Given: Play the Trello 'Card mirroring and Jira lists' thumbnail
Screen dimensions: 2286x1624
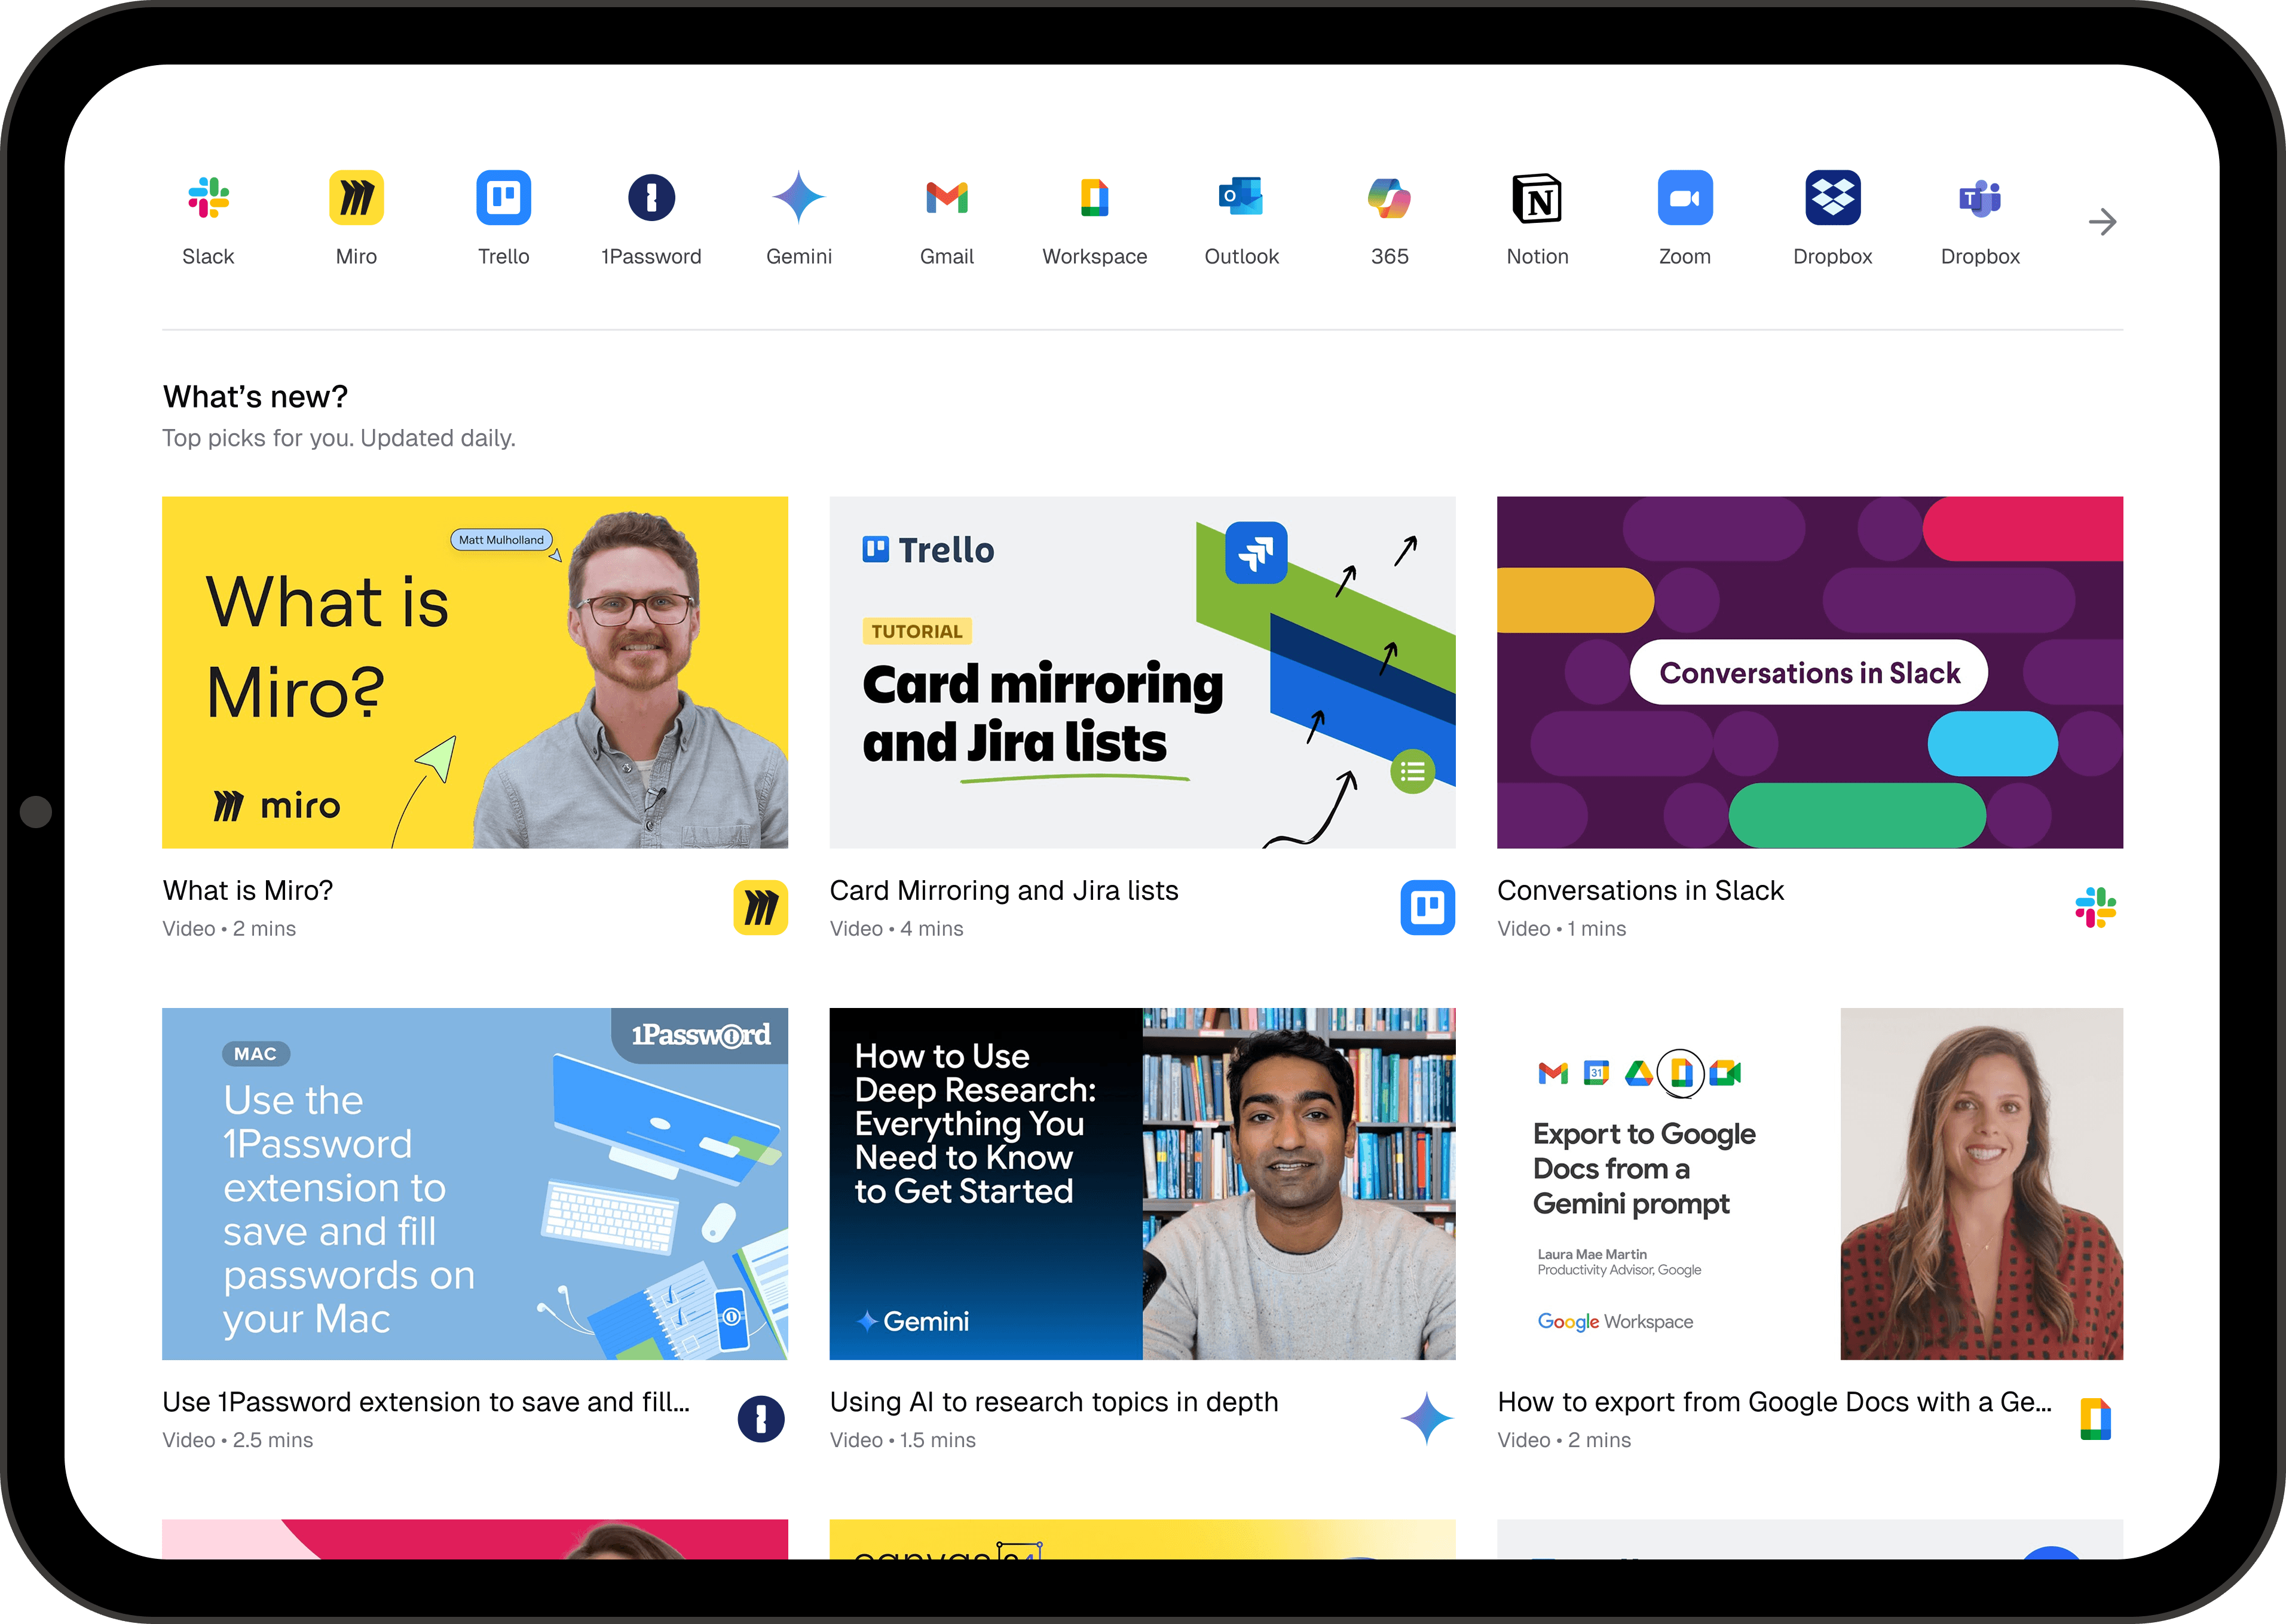Looking at the screenshot, I should 1142,672.
